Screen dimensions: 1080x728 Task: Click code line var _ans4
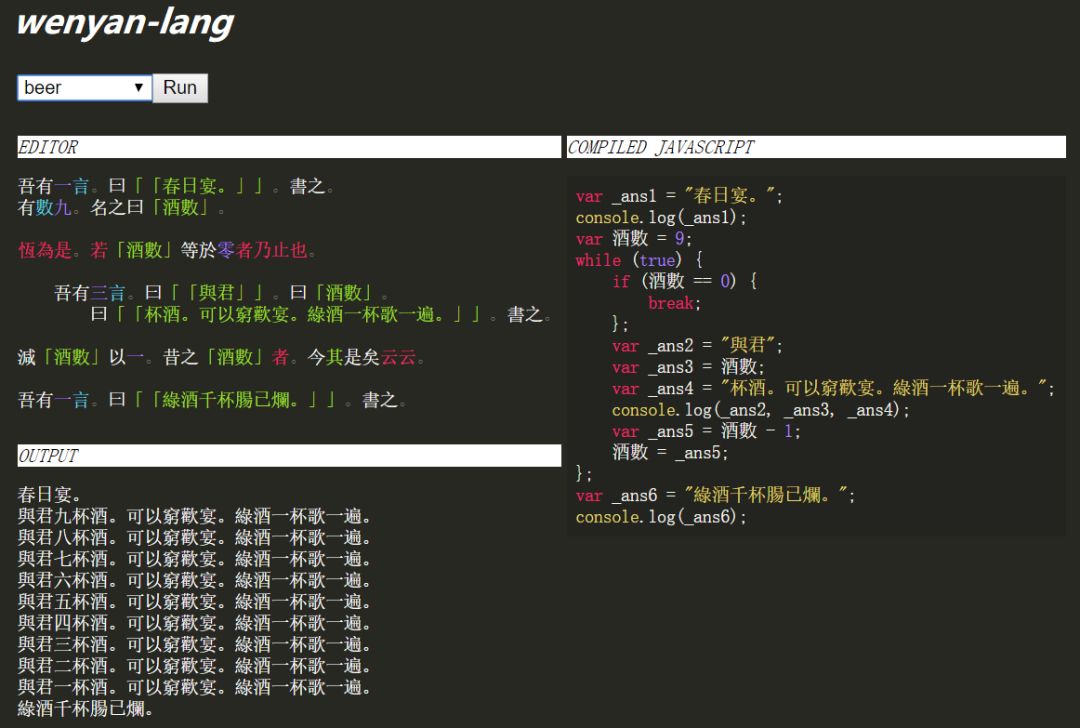(833, 388)
